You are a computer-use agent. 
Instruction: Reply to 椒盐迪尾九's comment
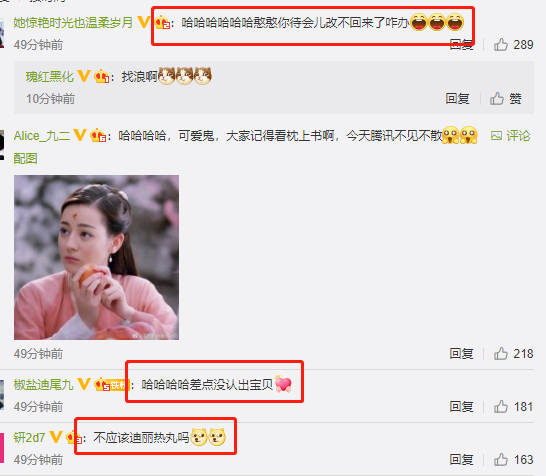pos(461,406)
